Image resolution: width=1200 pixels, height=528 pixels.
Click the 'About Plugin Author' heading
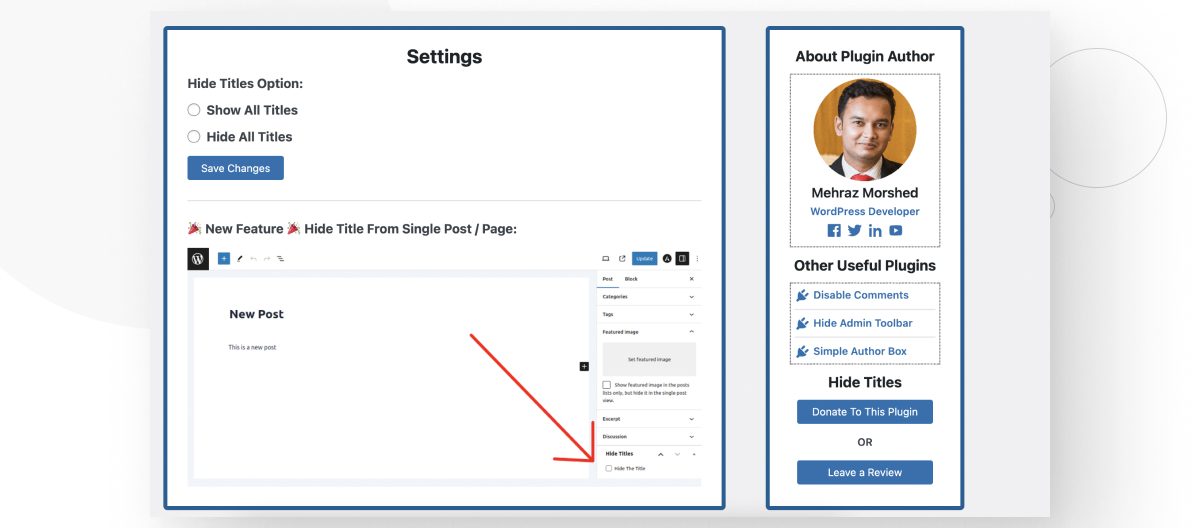point(865,56)
